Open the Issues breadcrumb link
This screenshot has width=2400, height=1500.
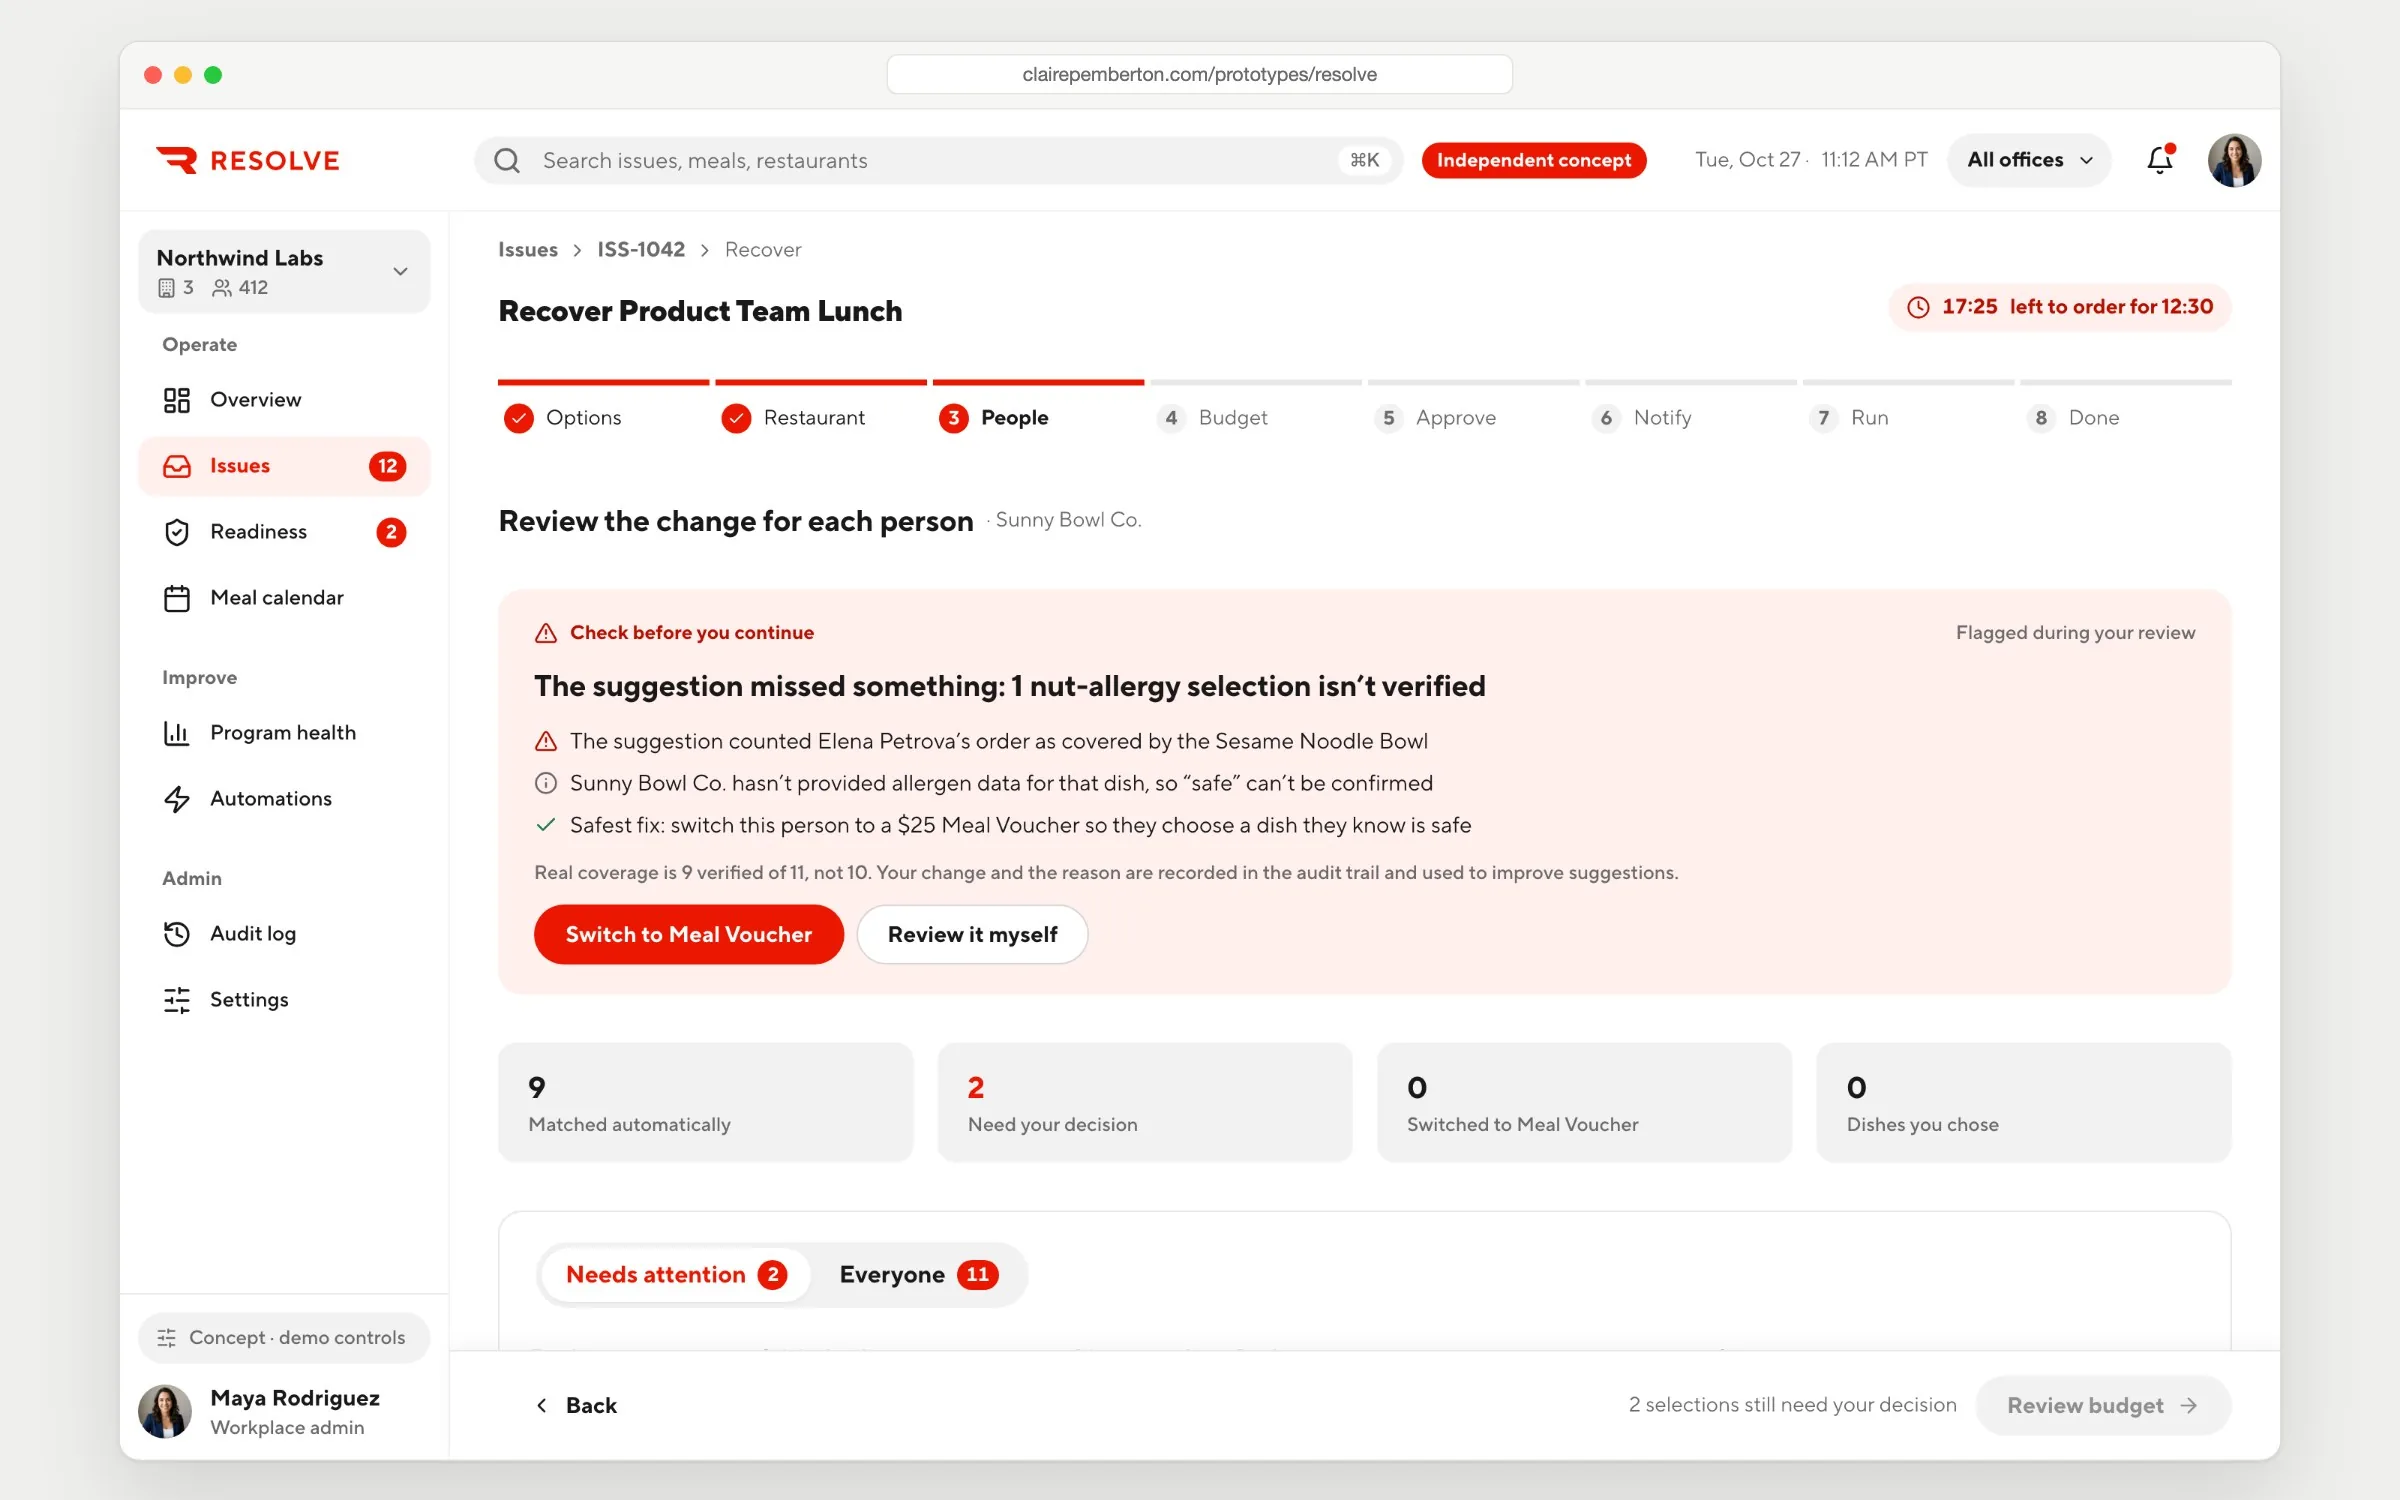[x=528, y=250]
